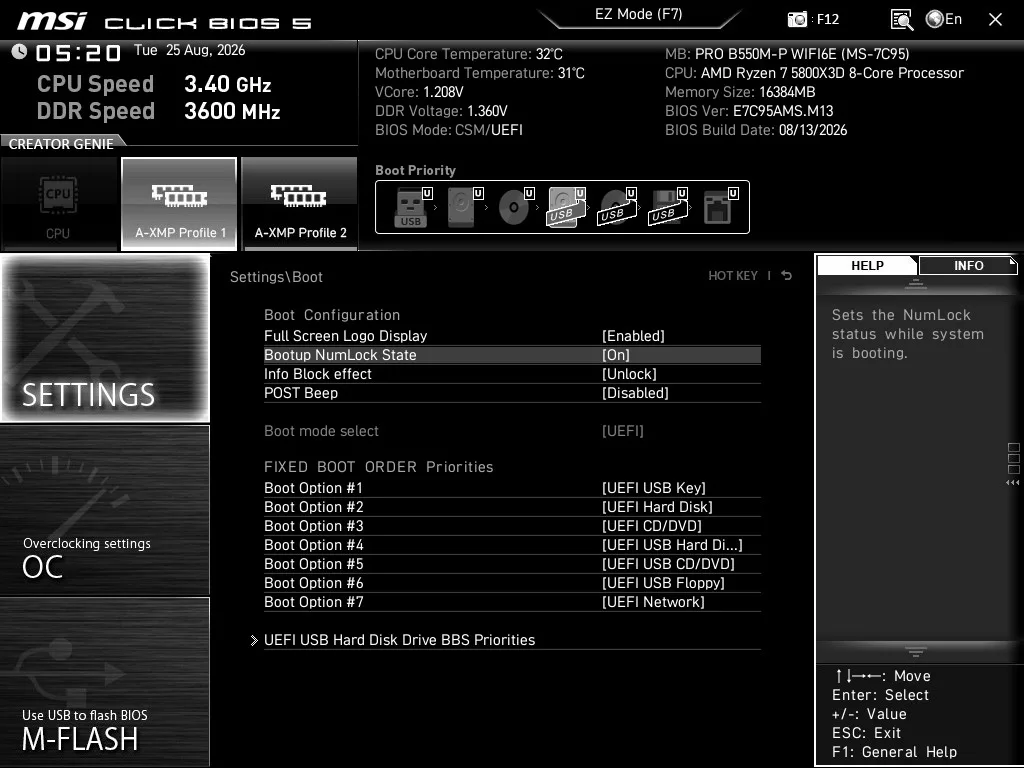Open Boot Option #5 [UEFI USB CD/DVD] selector
This screenshot has width=1024, height=768.
click(668, 564)
